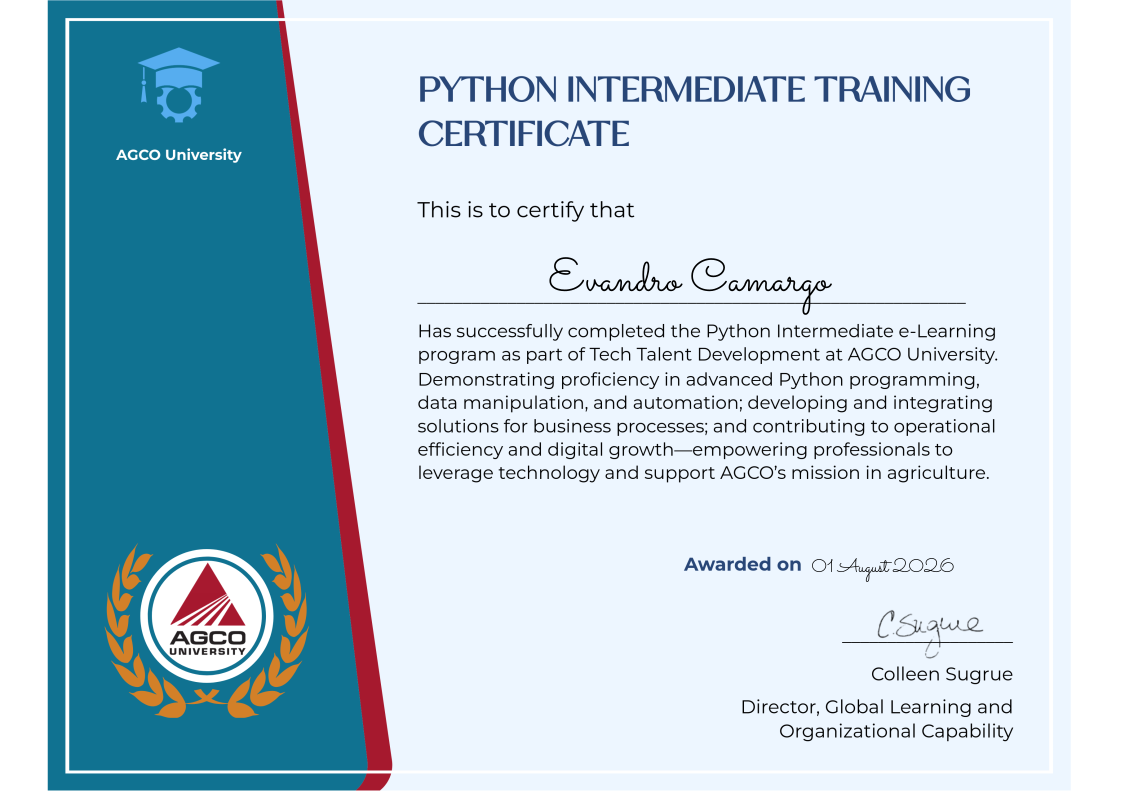Click the 'PYTHON INTERMEDIATE TRAINING CERTIFICATE' title
This screenshot has height=794, width=1123.
[x=693, y=112]
